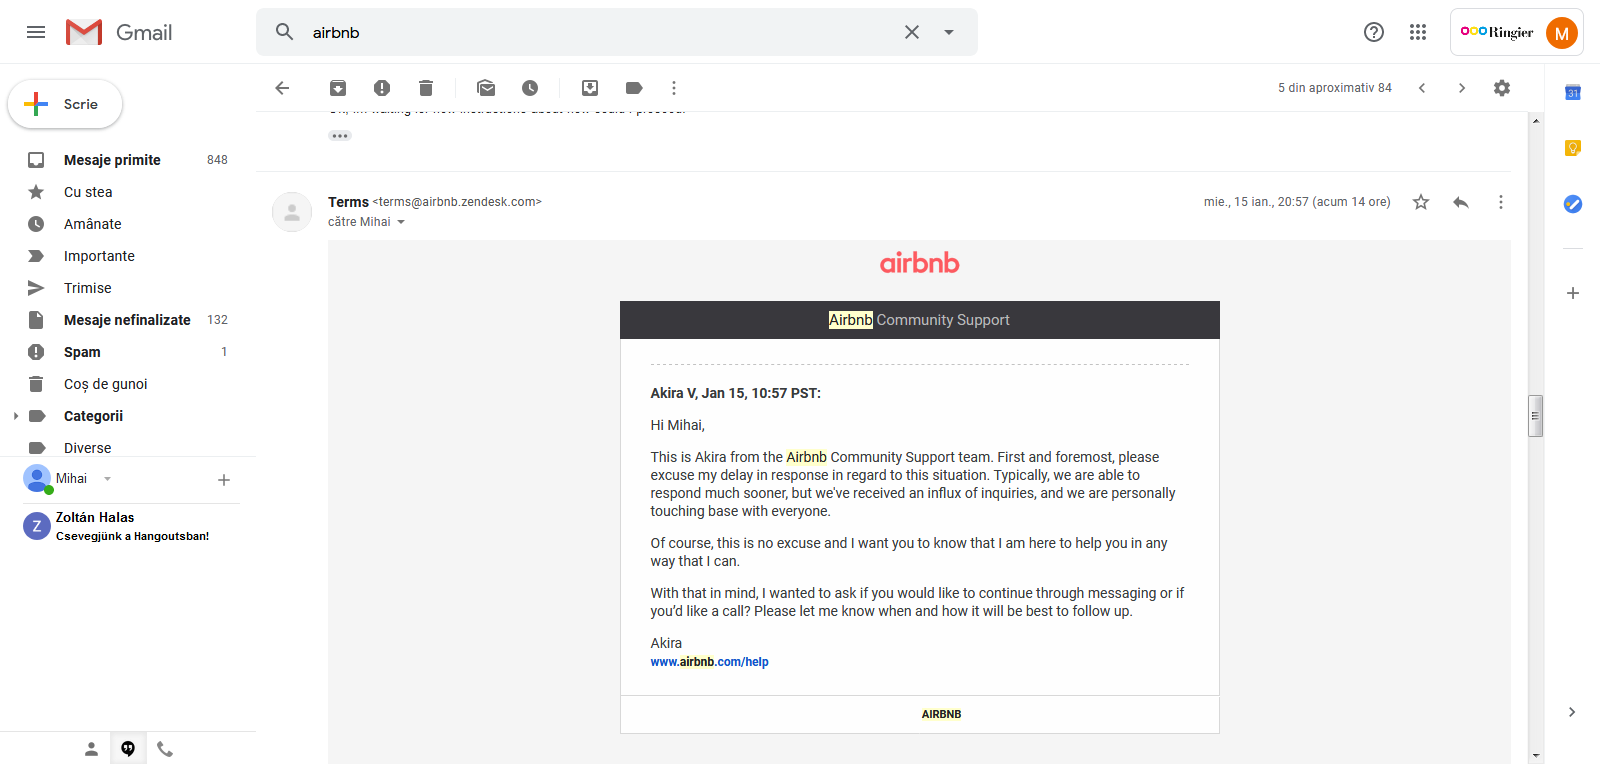Expand recipient details next to Mihai
Viewport: 1600px width, 764px height.
(401, 222)
